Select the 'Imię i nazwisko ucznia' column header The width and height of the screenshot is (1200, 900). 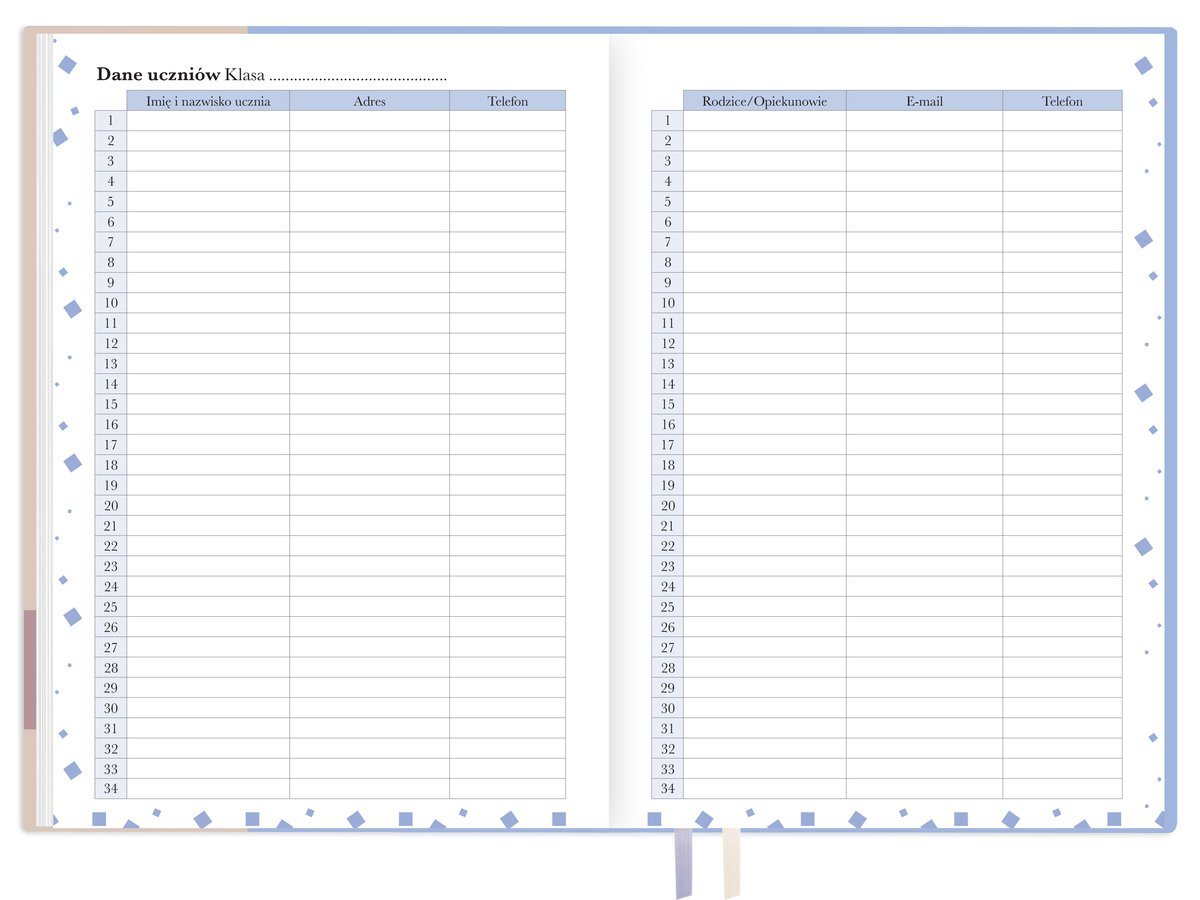208,101
